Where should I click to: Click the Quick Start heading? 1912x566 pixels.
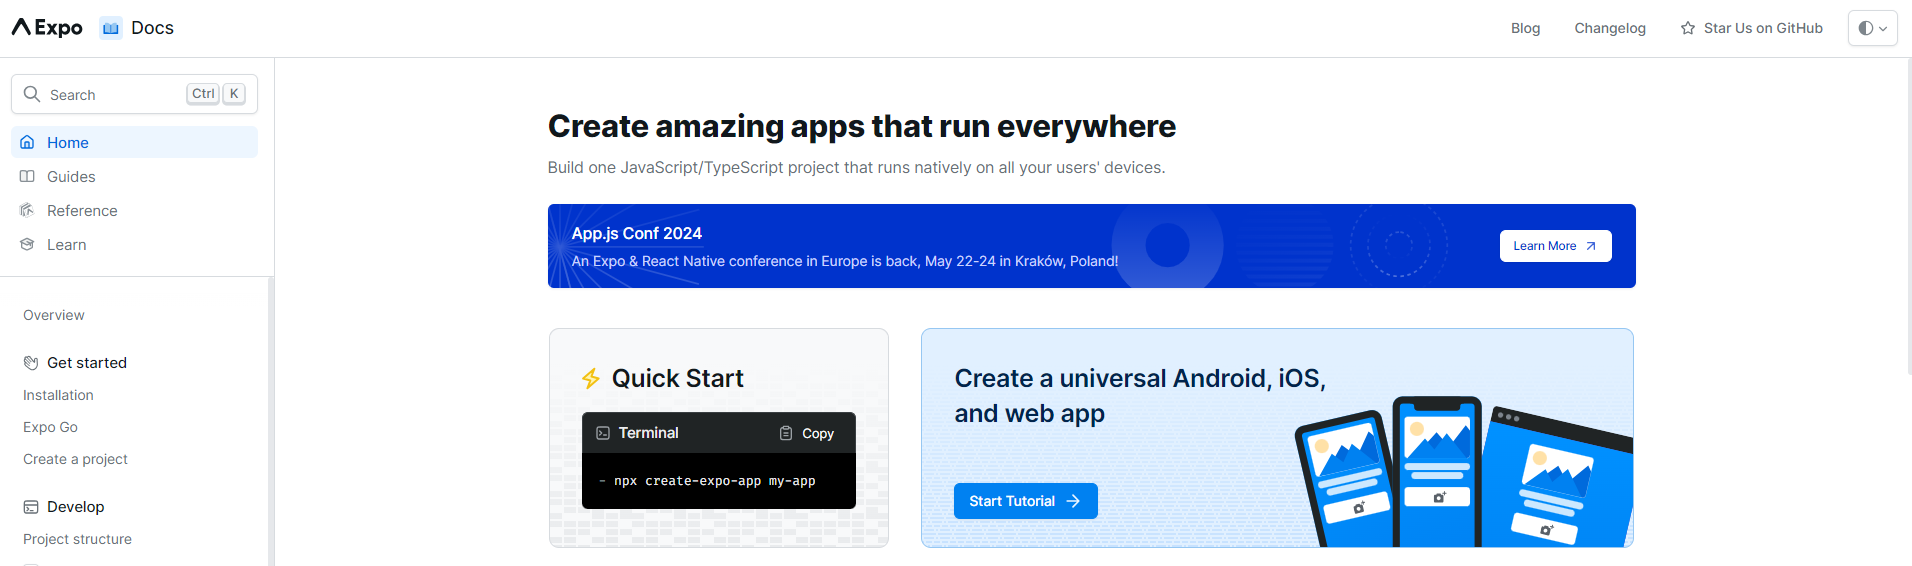click(677, 379)
